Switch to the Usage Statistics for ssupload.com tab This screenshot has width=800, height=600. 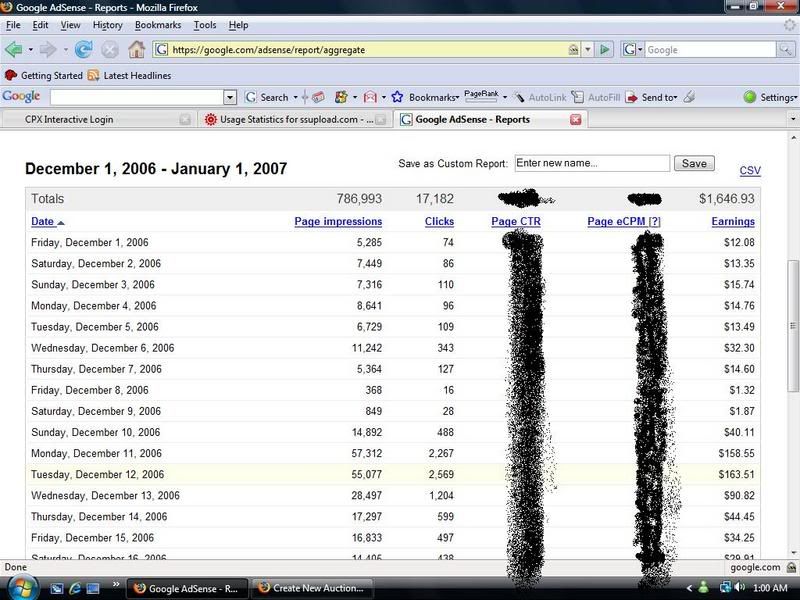click(x=288, y=119)
